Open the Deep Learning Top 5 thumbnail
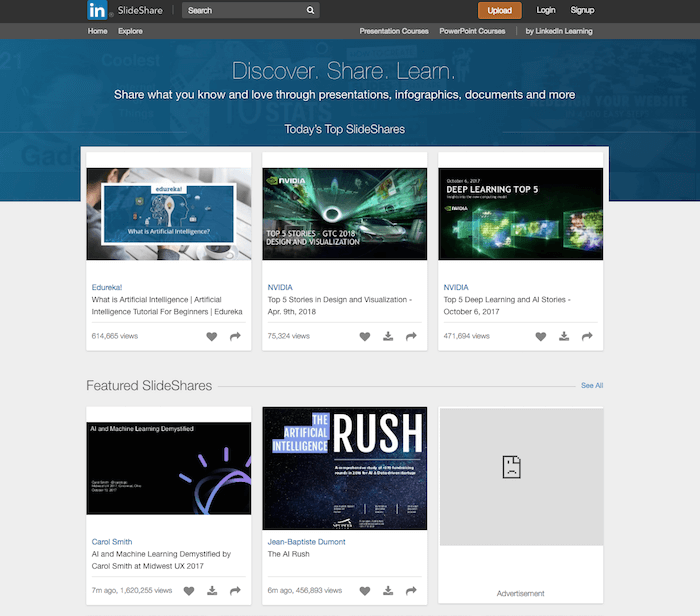The image size is (700, 616). pyautogui.click(x=521, y=214)
